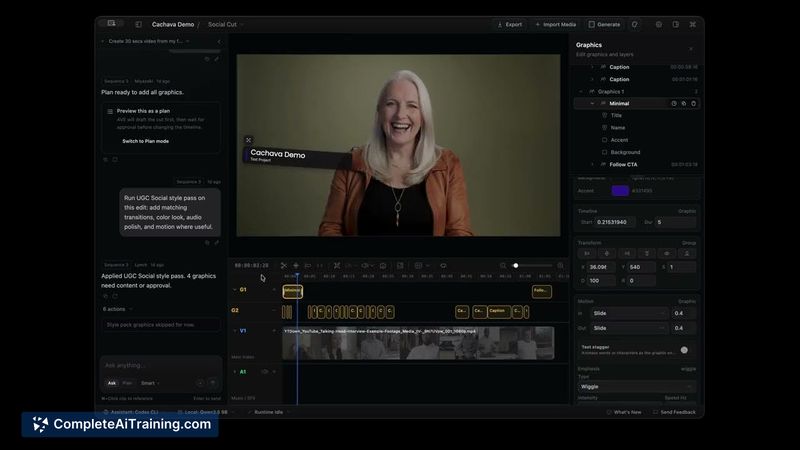Collapse the Minimal layer tree item
The width and height of the screenshot is (800, 450).
(x=592, y=104)
